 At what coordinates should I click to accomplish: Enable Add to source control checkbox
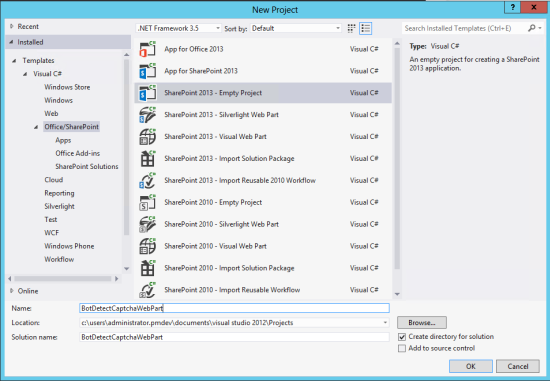tap(402, 348)
